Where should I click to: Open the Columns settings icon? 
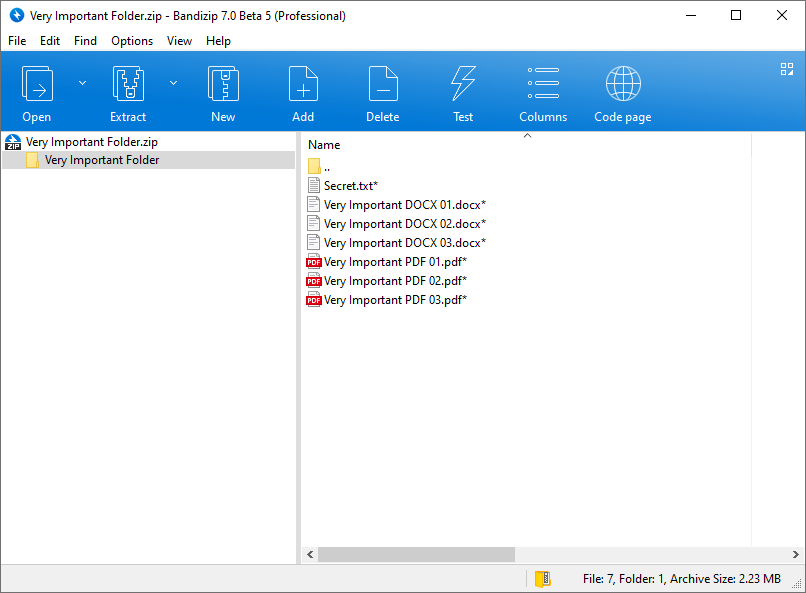coord(543,85)
